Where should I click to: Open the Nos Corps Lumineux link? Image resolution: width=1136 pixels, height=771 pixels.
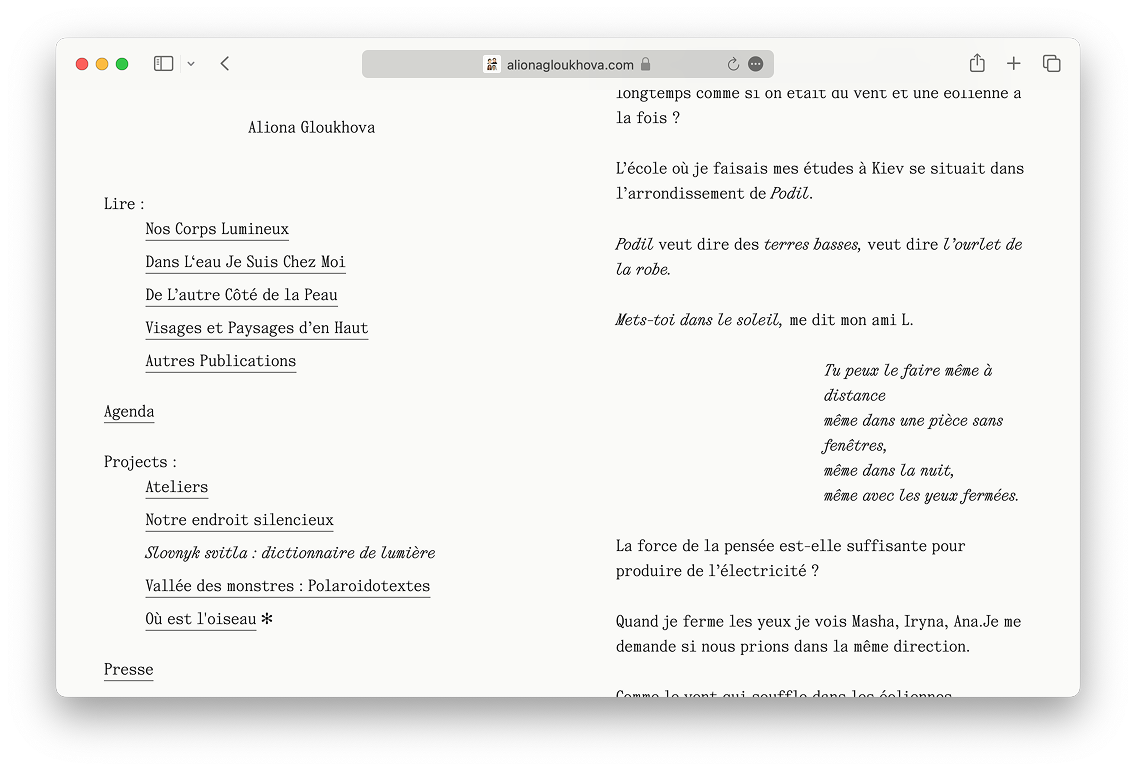pos(217,229)
